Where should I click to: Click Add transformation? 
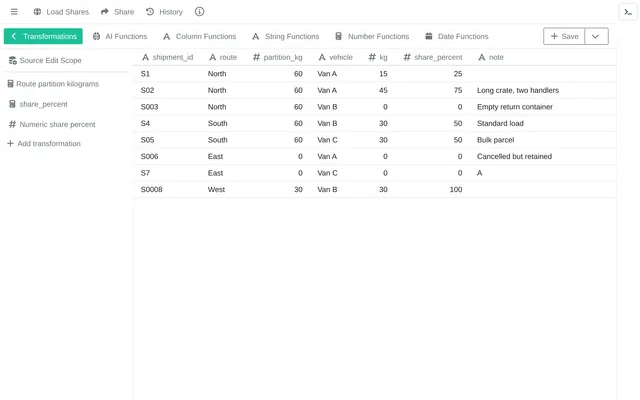44,144
